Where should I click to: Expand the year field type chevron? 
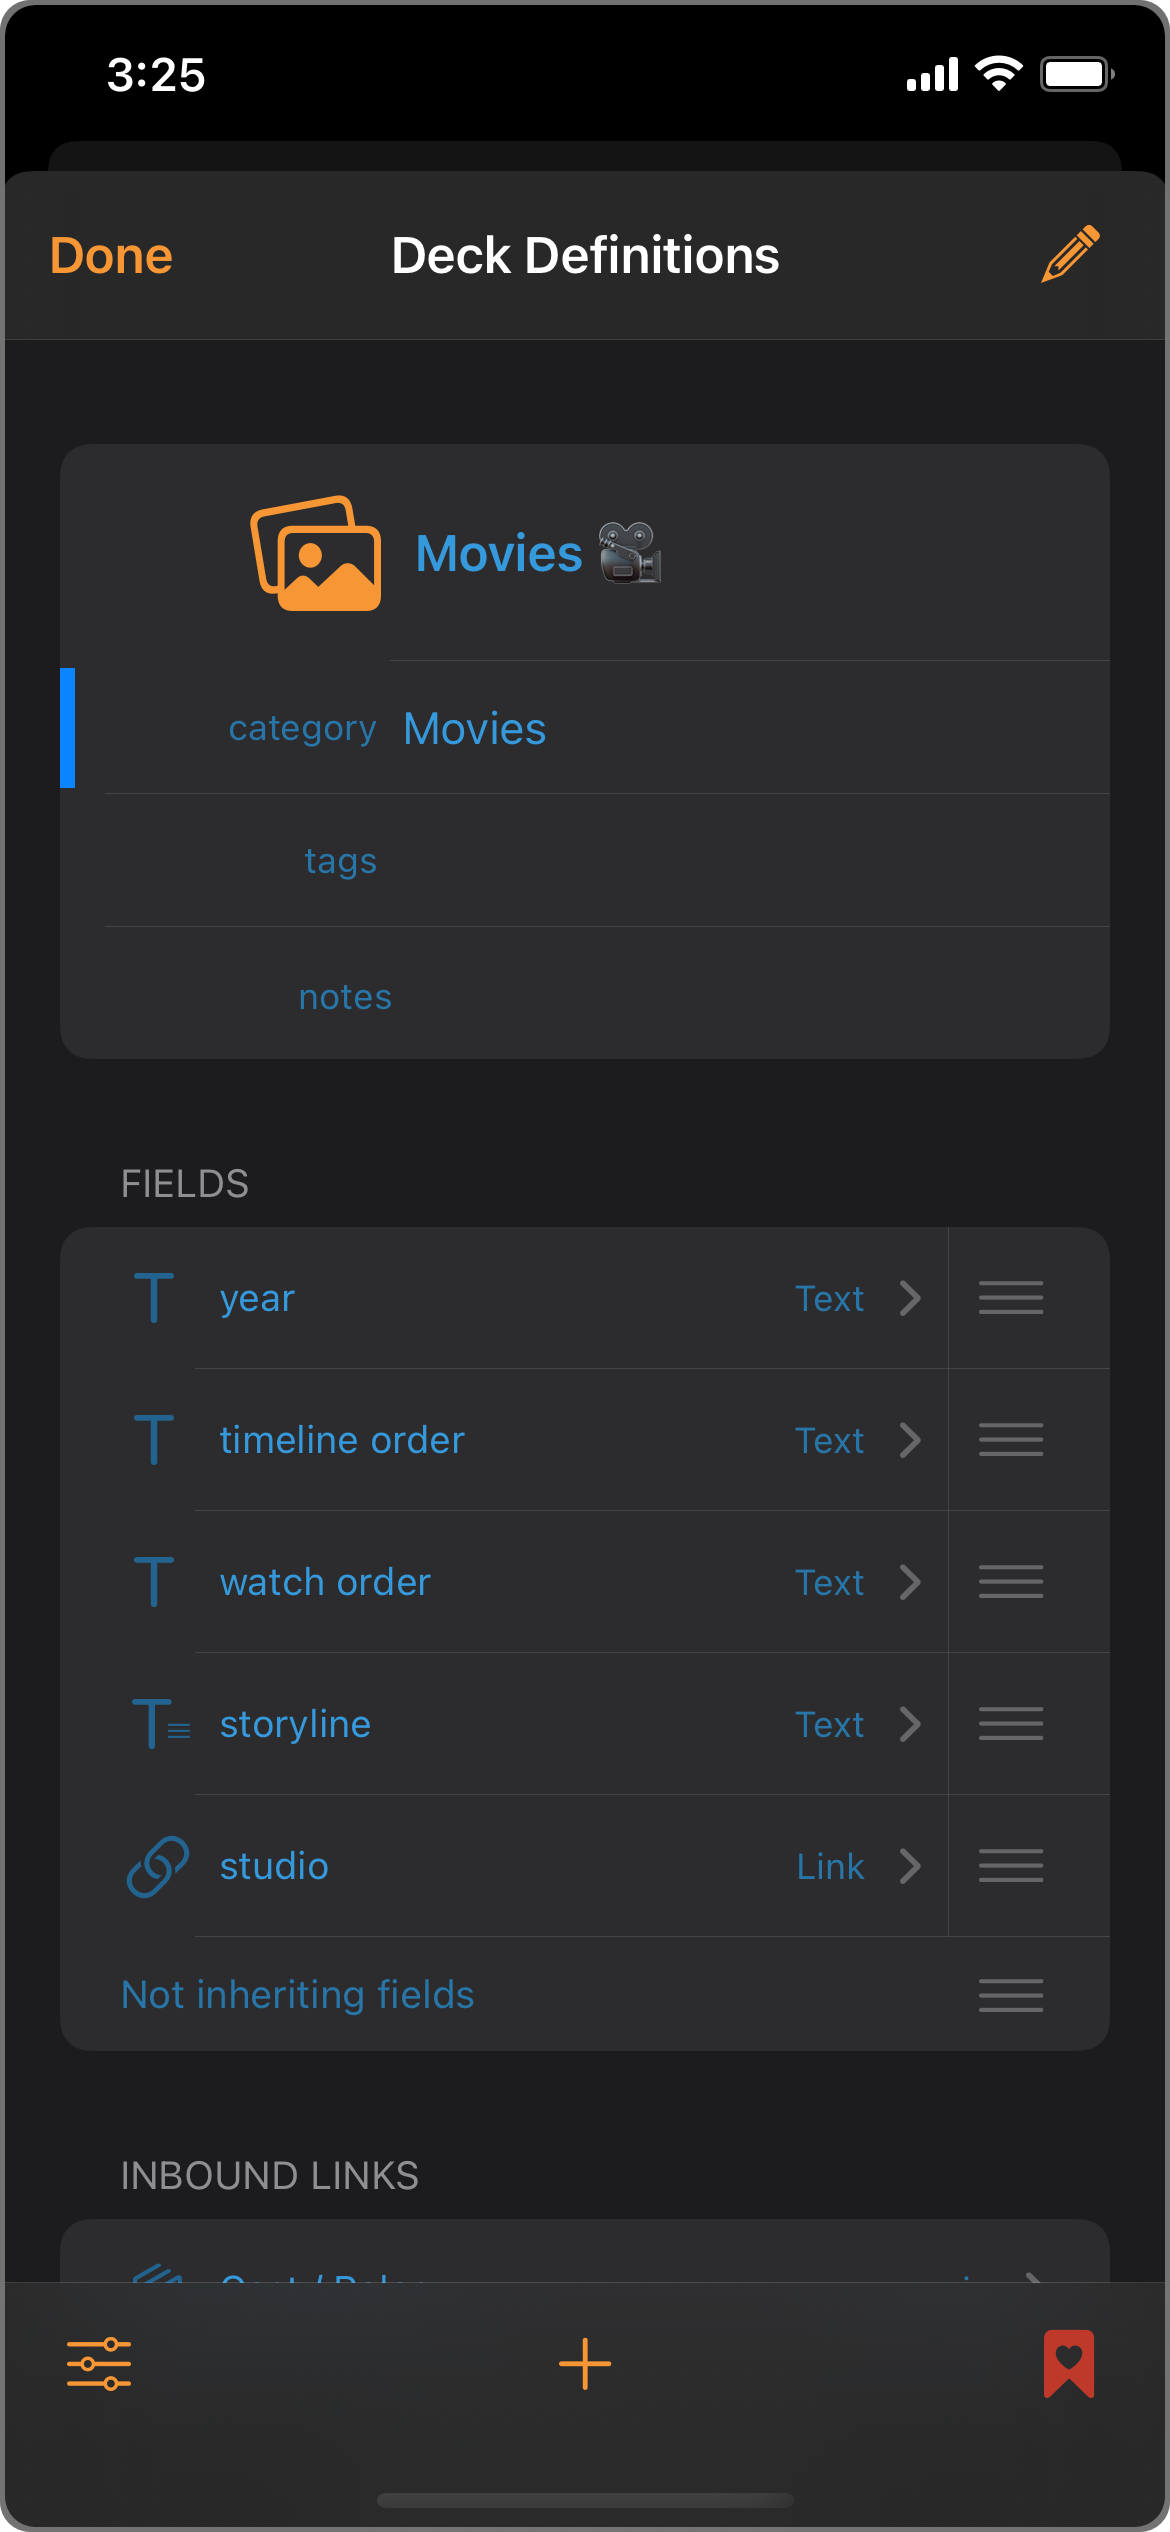click(909, 1298)
